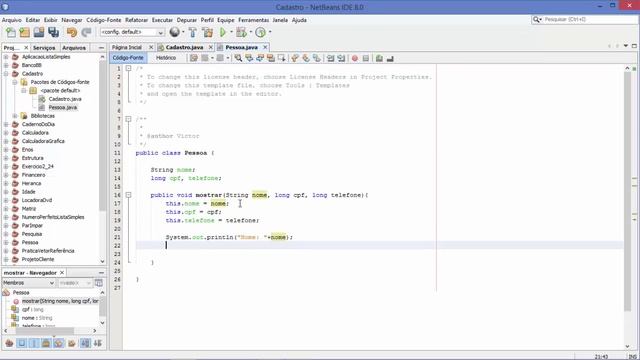The width and height of the screenshot is (640, 360).
Task: Click the Undo arrow icon
Action: (x=72, y=32)
